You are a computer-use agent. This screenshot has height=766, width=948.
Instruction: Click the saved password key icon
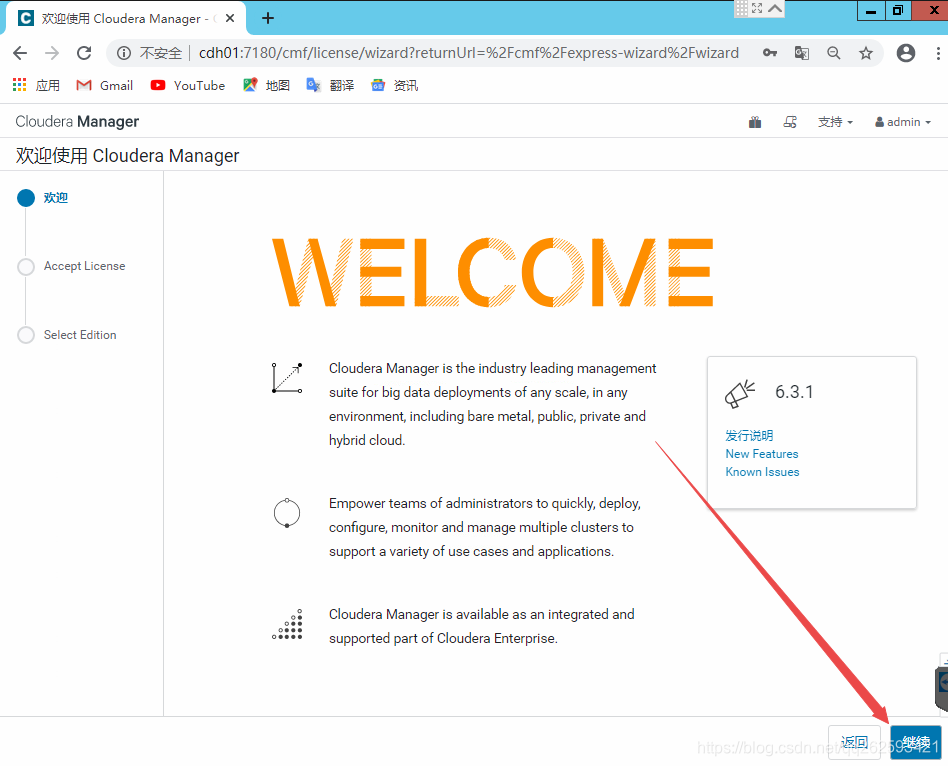pos(770,53)
